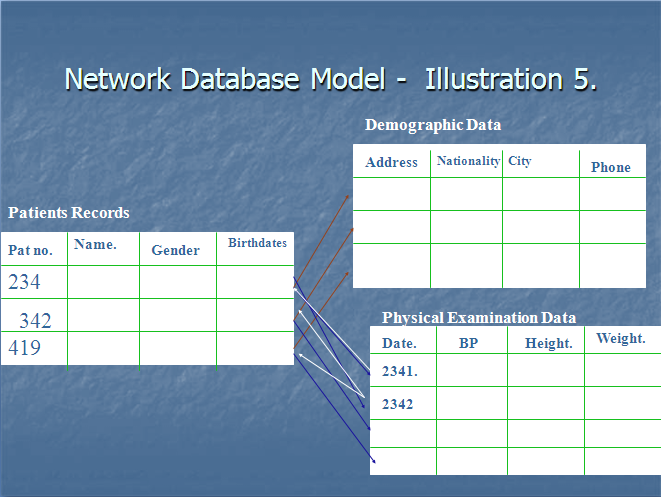The height and width of the screenshot is (497, 661).
Task: Select patient number 234 cell
Action: 25,282
